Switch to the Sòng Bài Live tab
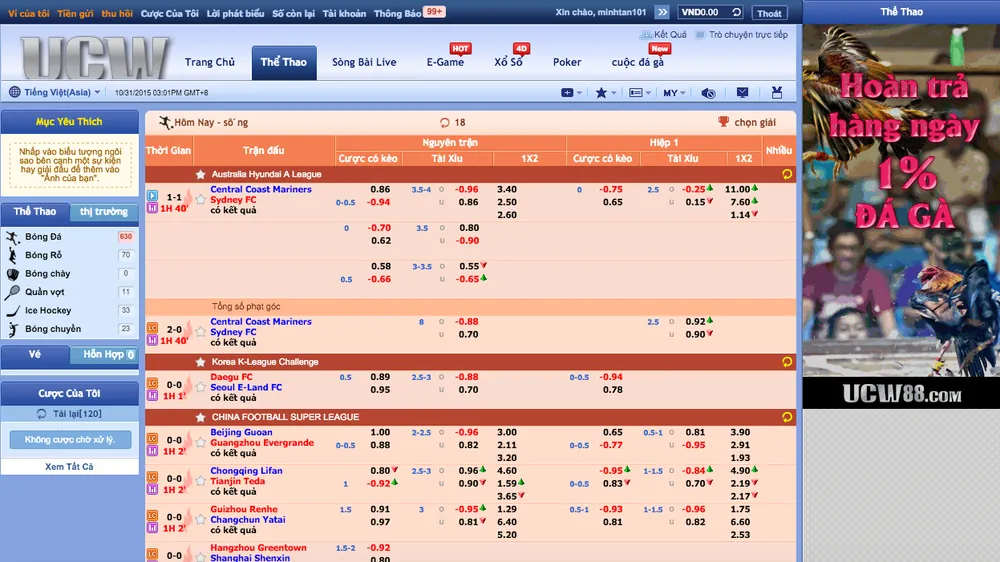The width and height of the screenshot is (1000, 562). 364,62
